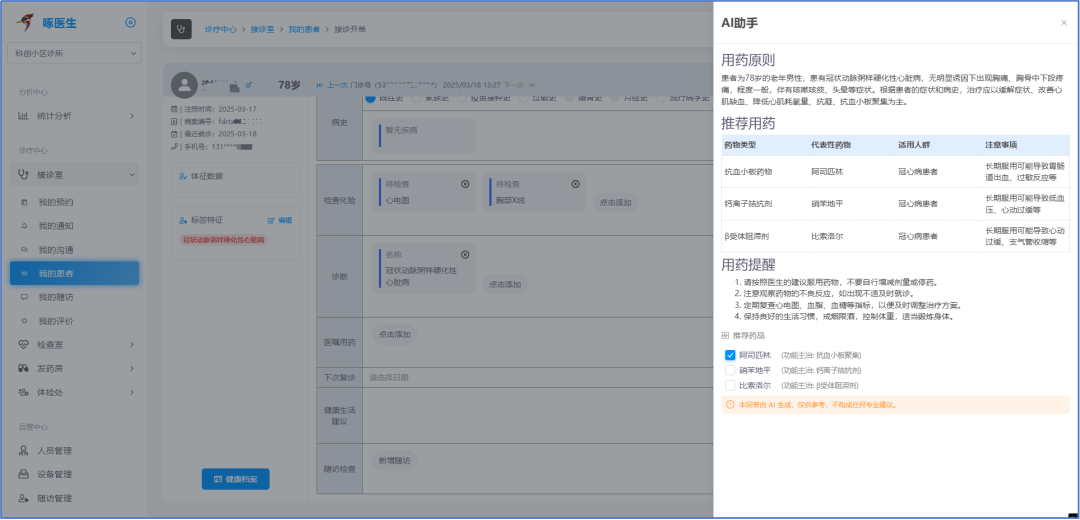Check the 硝苯地平 drug checkbox

pyautogui.click(x=730, y=370)
